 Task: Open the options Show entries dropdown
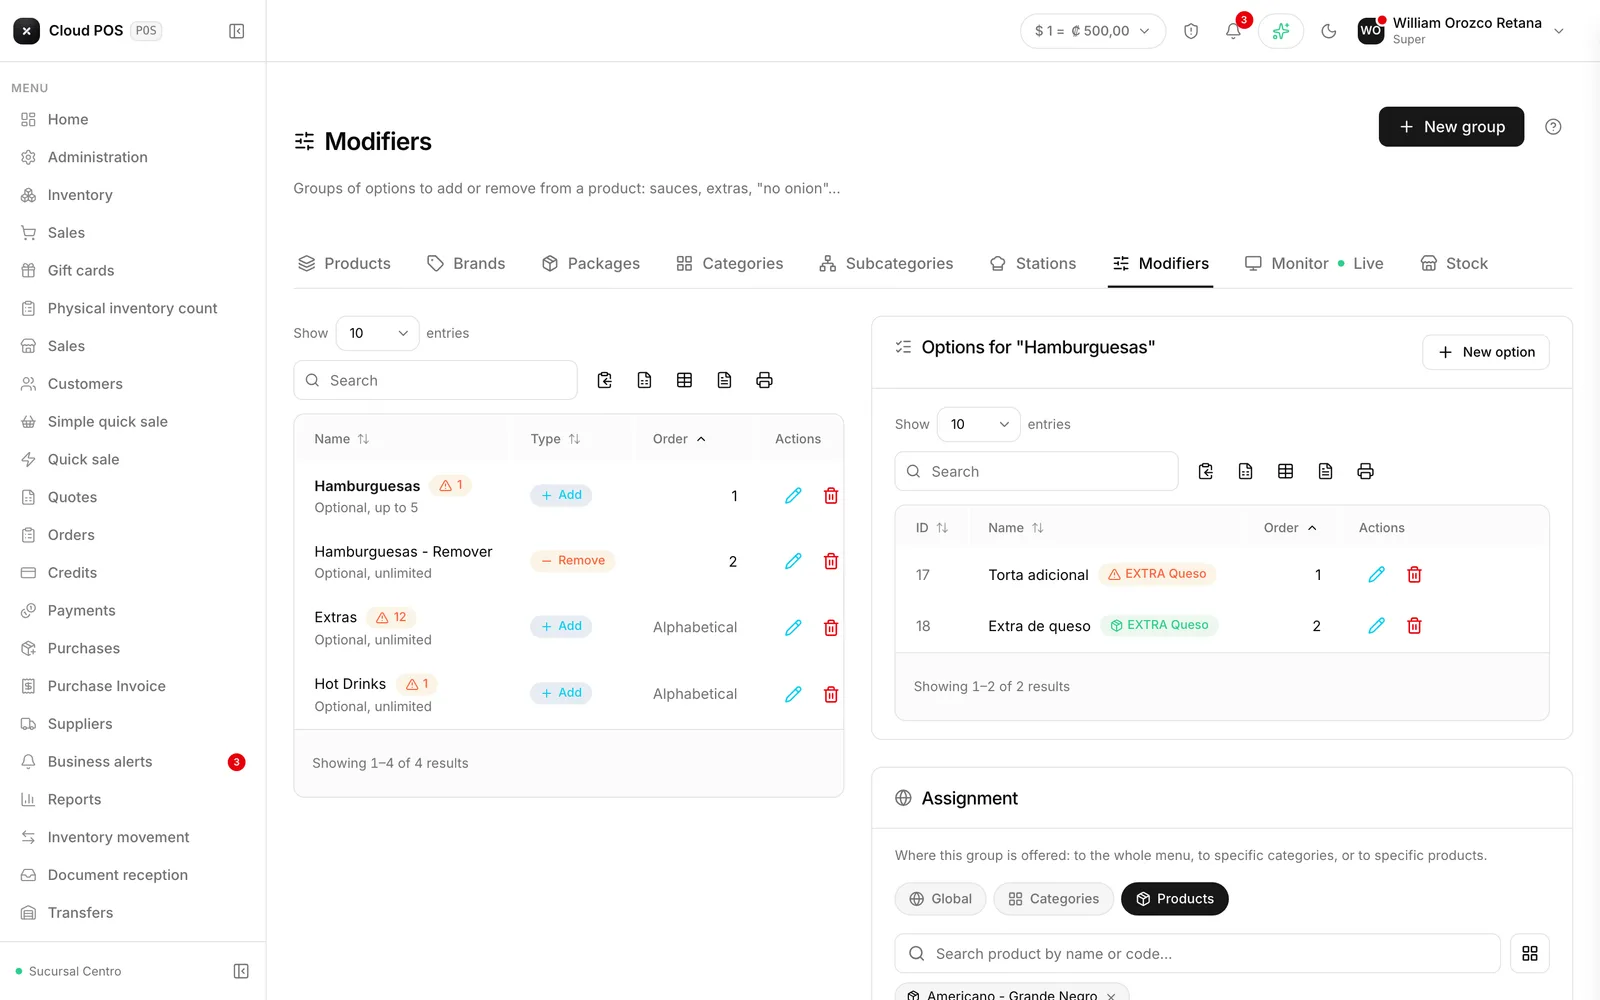(979, 424)
